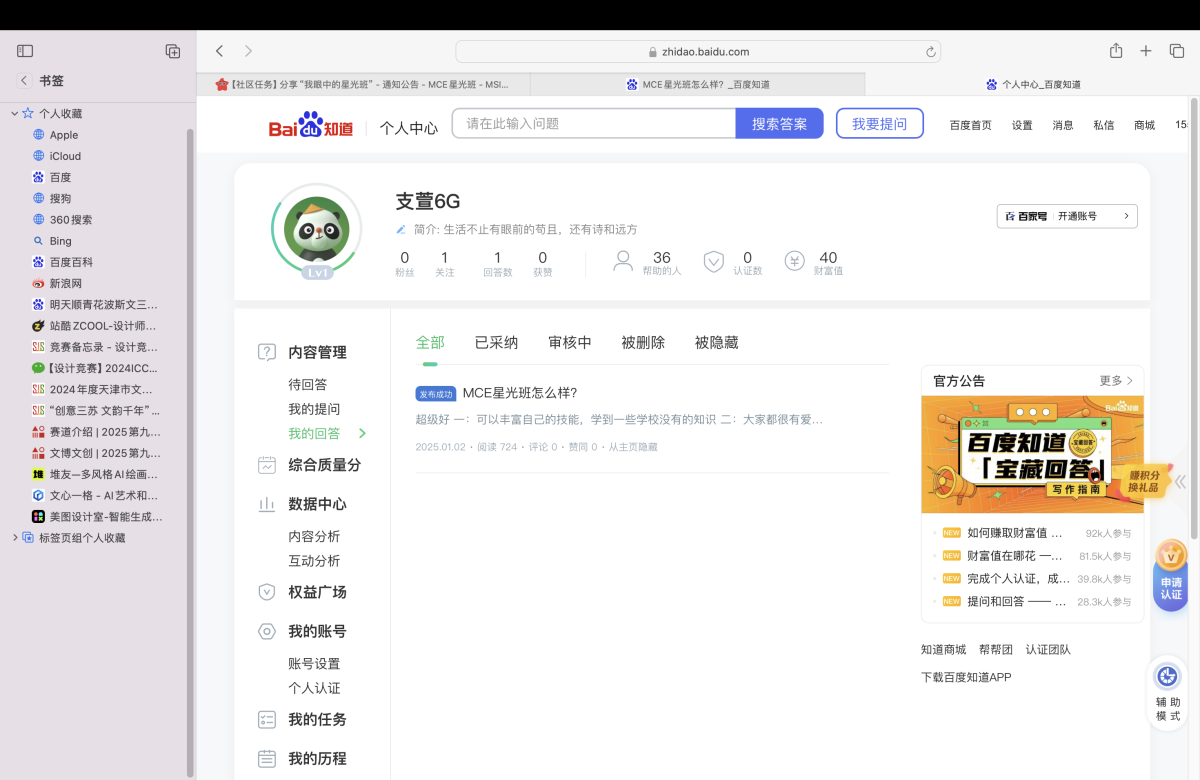Switch to the 审核中 tab
Viewport: 1200px width, 780px height.
(570, 342)
